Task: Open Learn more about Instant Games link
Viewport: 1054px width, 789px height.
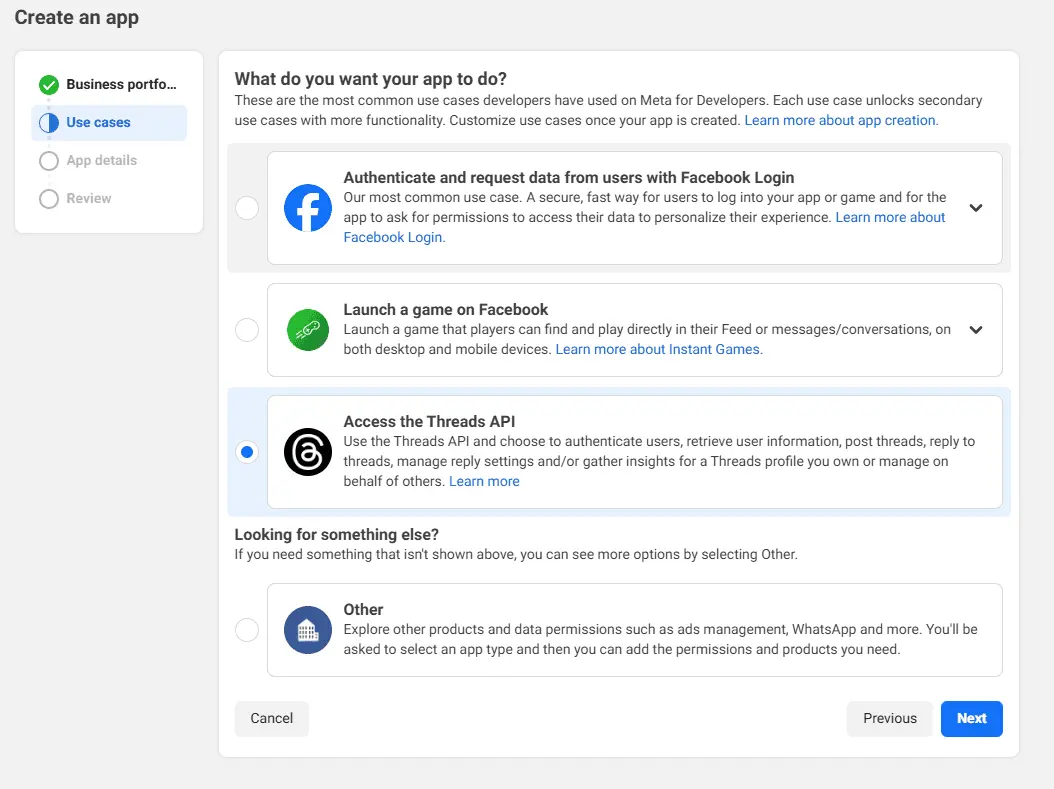Action: click(659, 349)
